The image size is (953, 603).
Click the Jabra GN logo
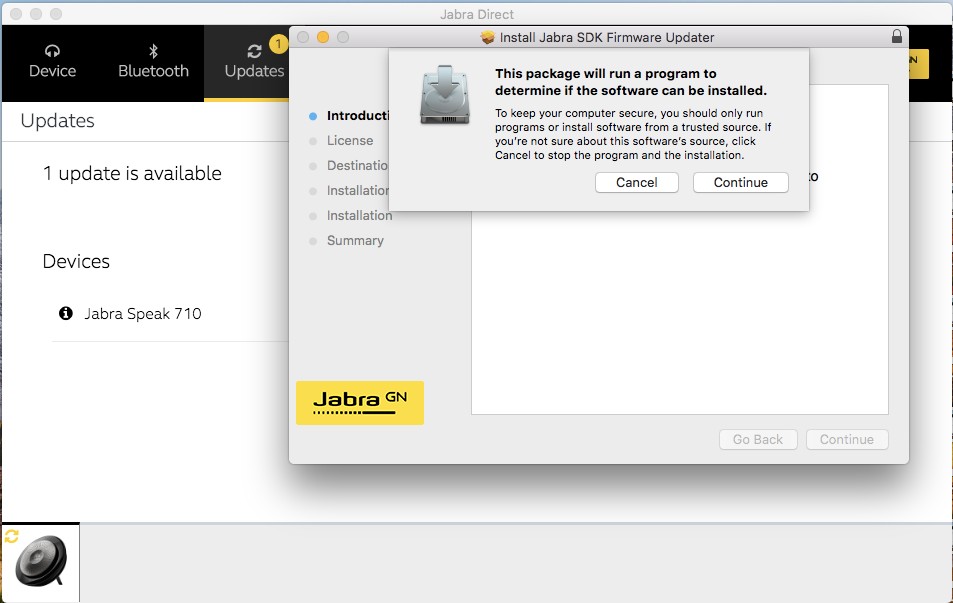pyautogui.click(x=360, y=403)
